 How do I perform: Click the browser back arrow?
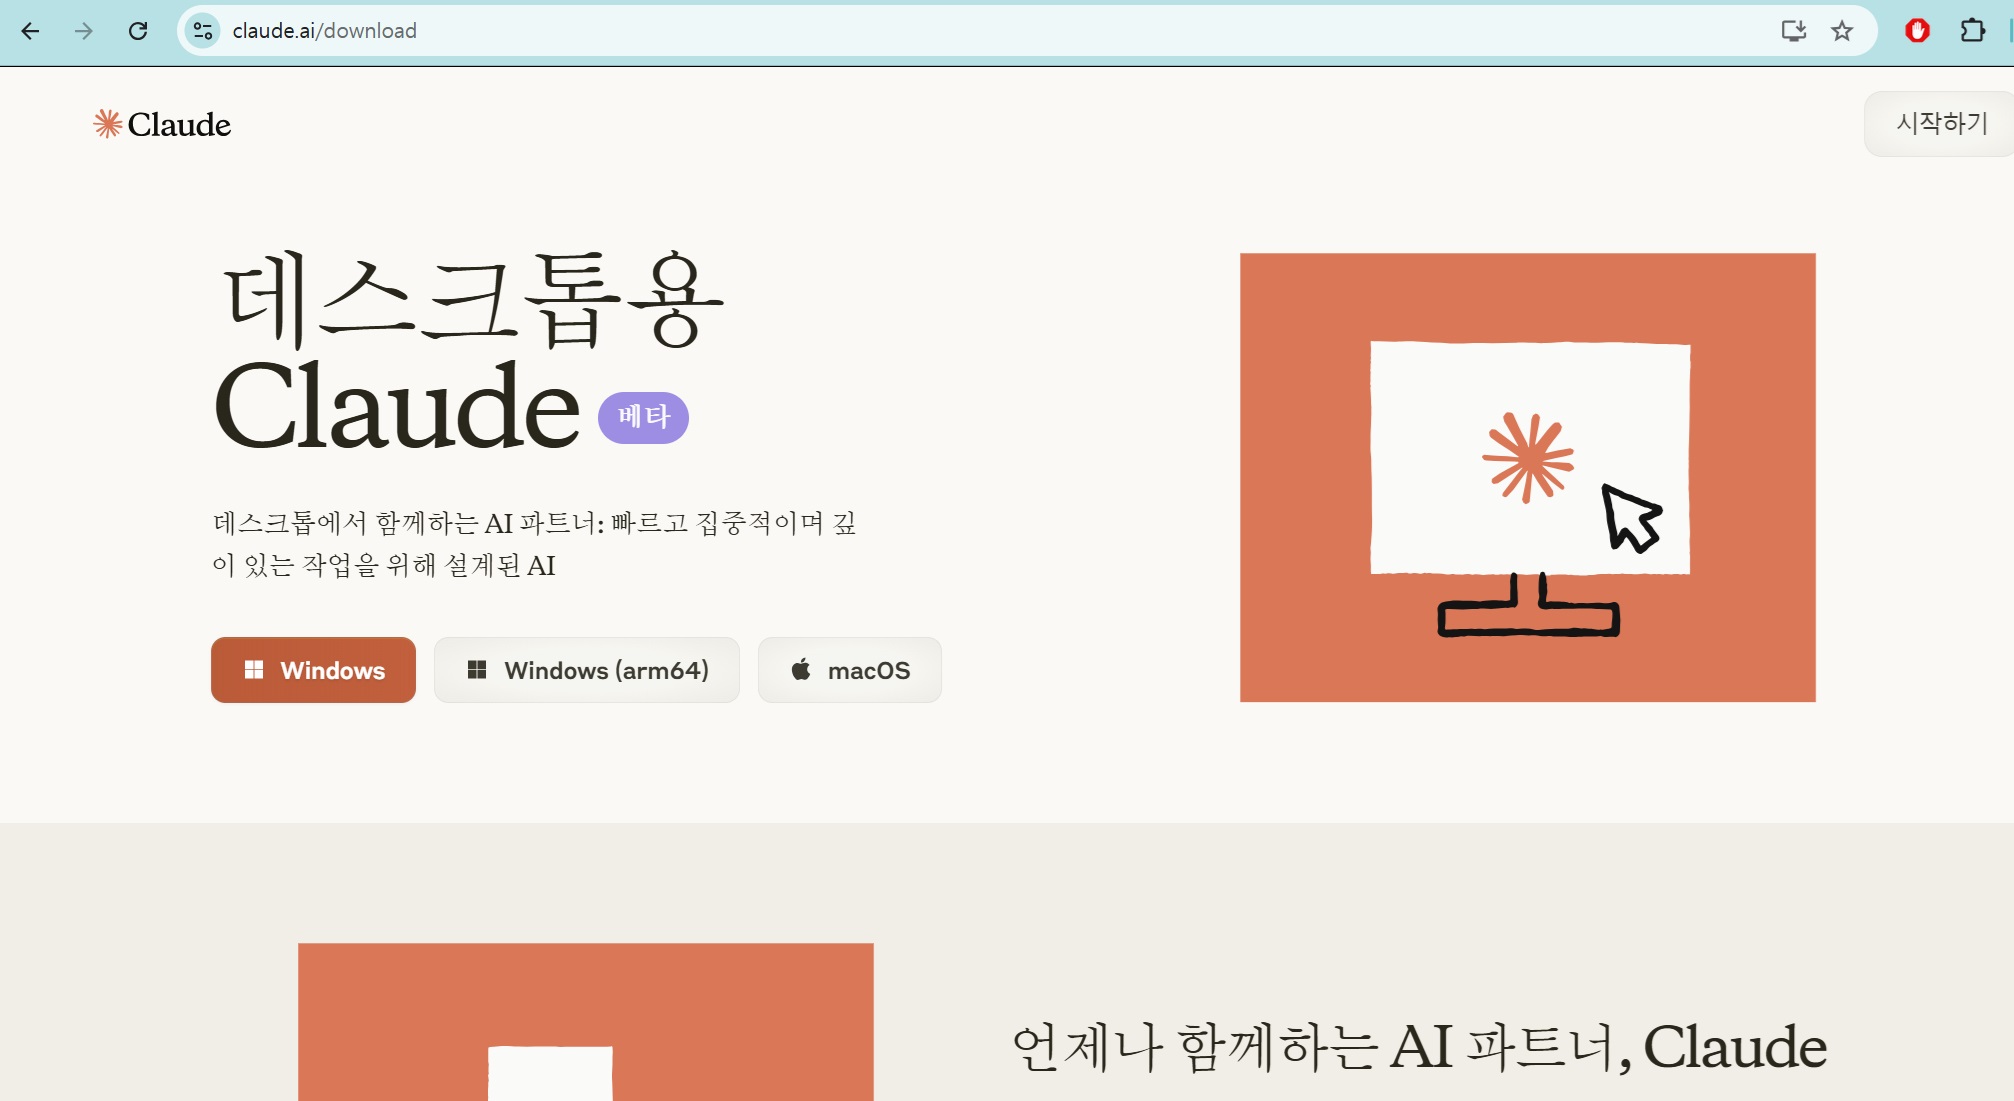pos(30,31)
